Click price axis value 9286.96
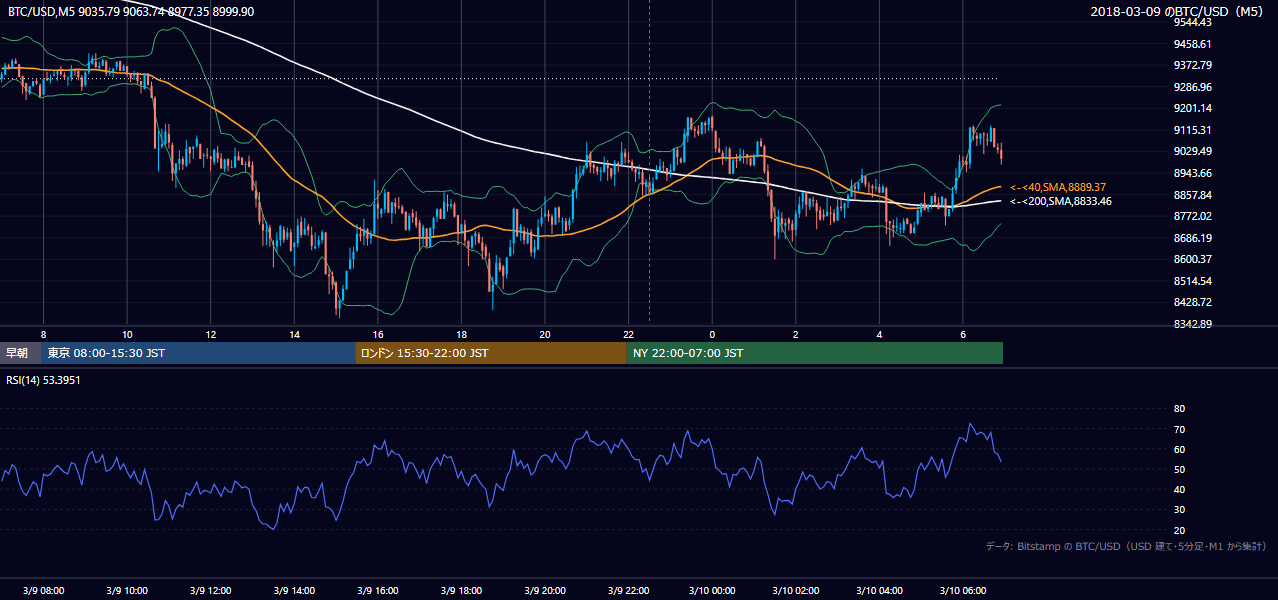Screen dimensions: 1278x600 click(x=1192, y=87)
